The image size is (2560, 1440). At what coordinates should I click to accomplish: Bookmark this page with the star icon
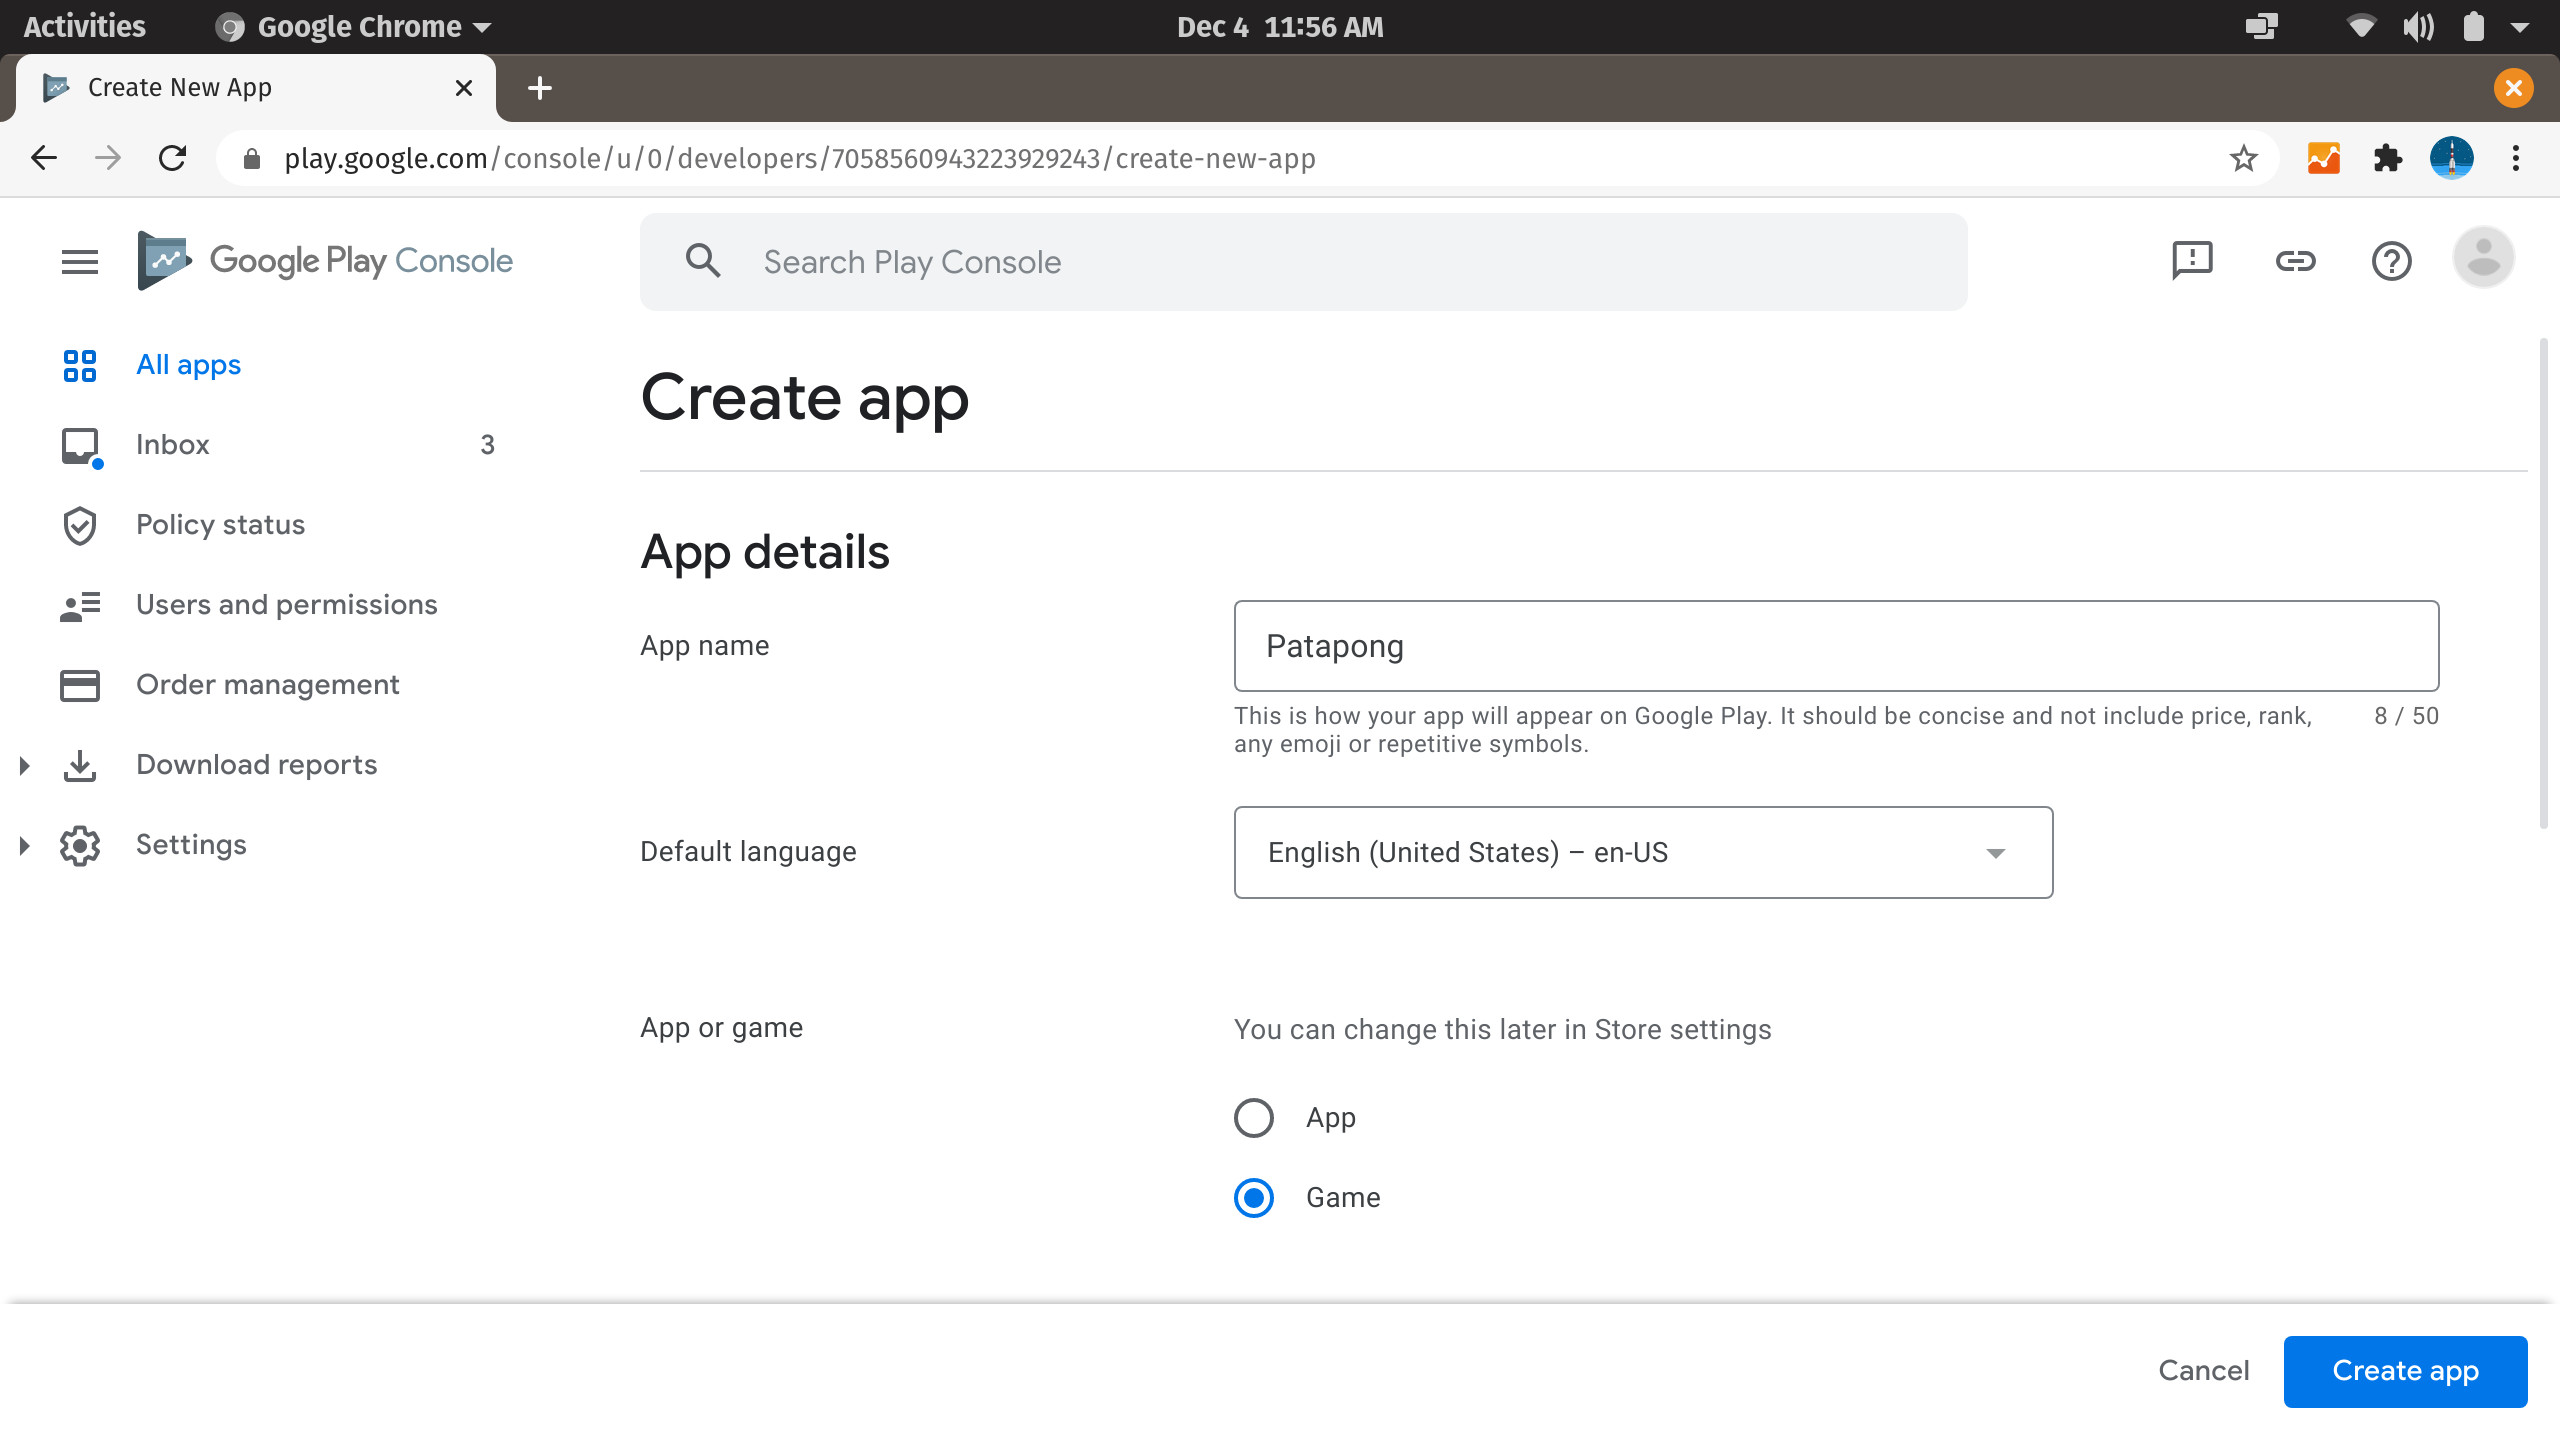point(2243,158)
